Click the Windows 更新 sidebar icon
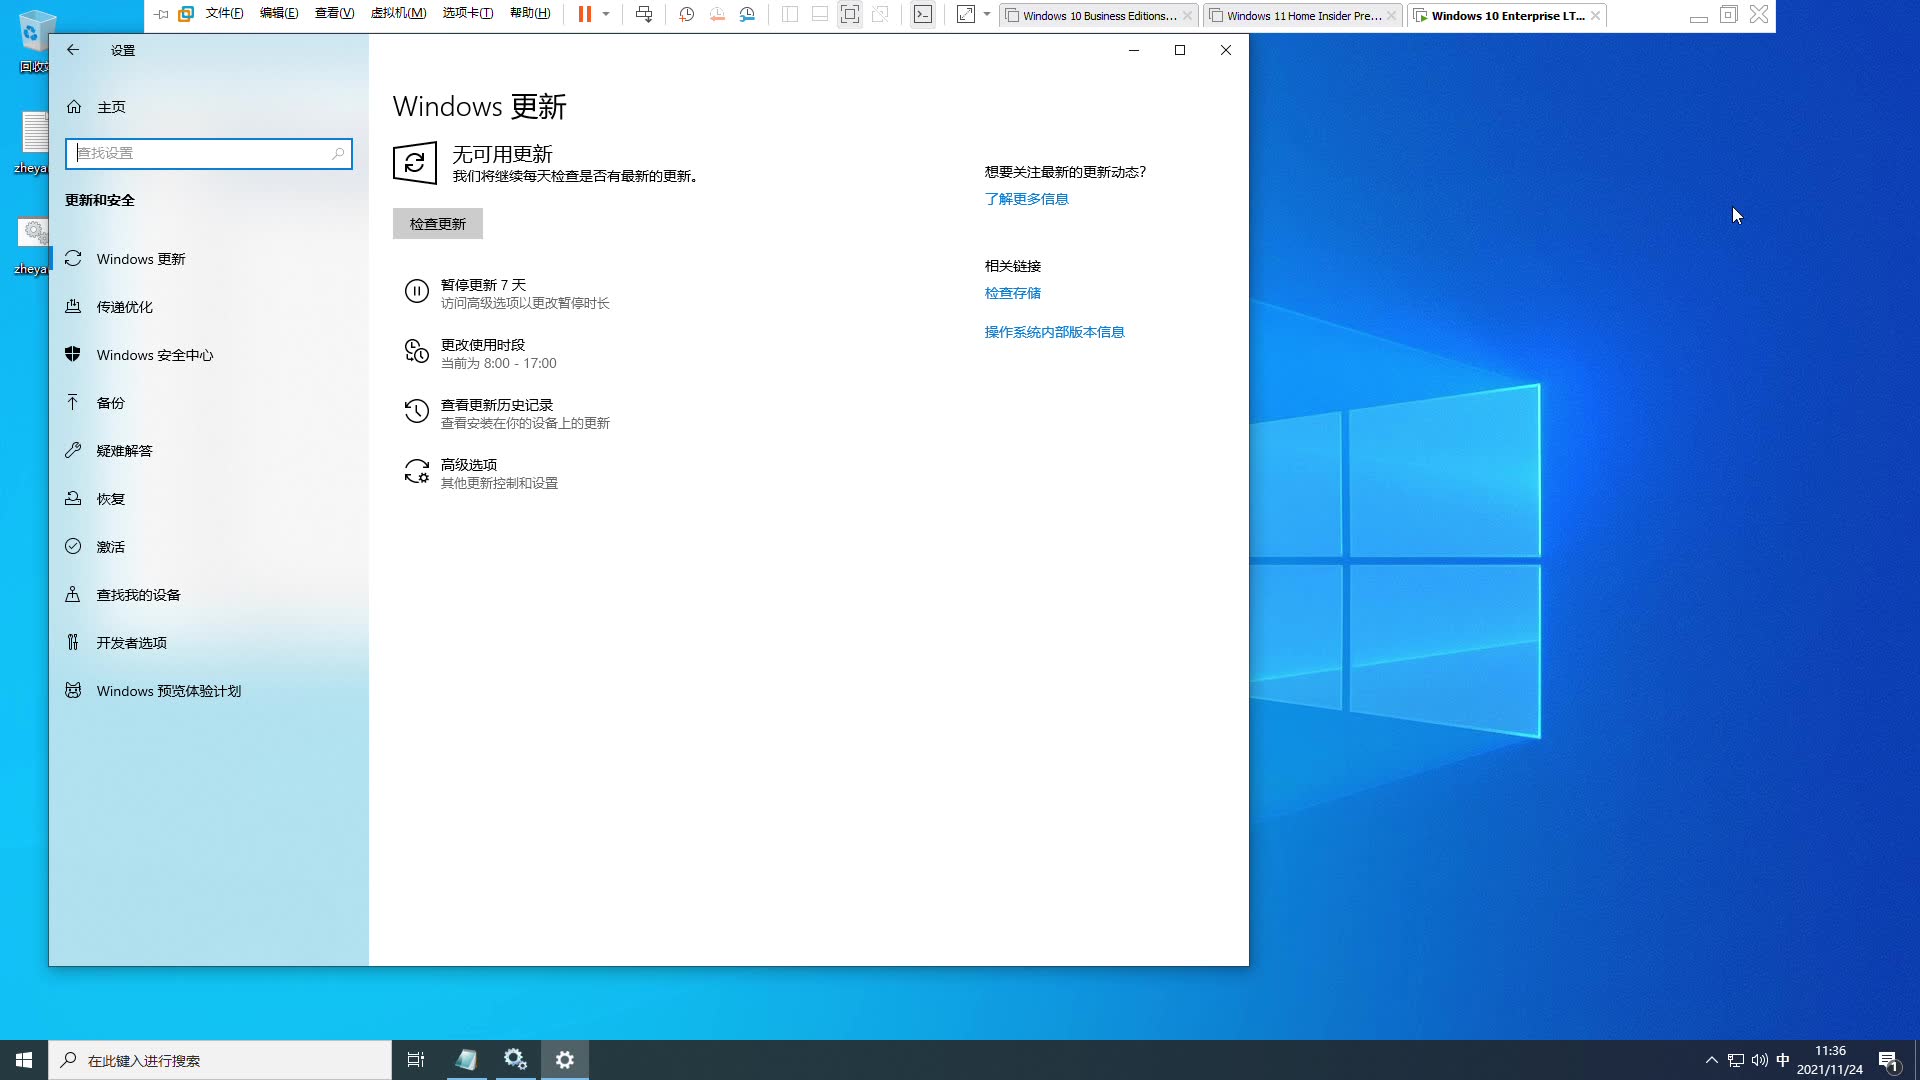 [73, 258]
